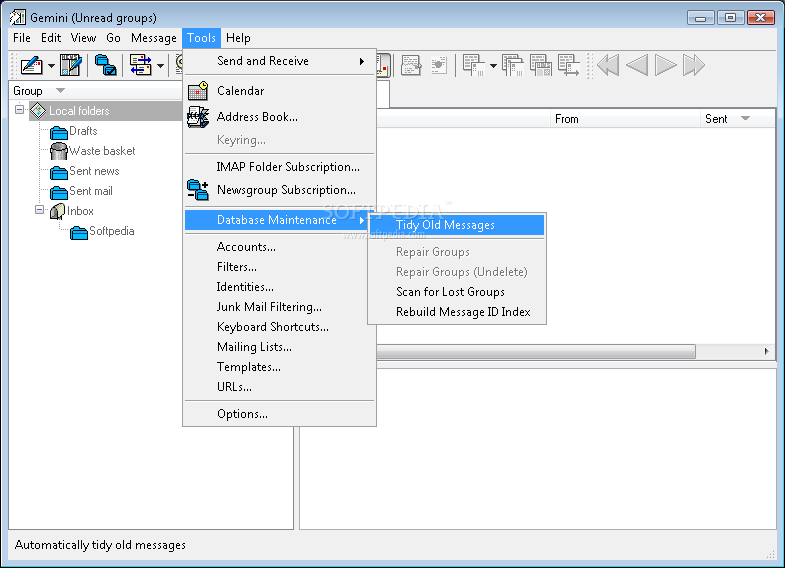The image size is (785, 568).
Task: Expand the Send and Receive submenu
Action: (280, 62)
